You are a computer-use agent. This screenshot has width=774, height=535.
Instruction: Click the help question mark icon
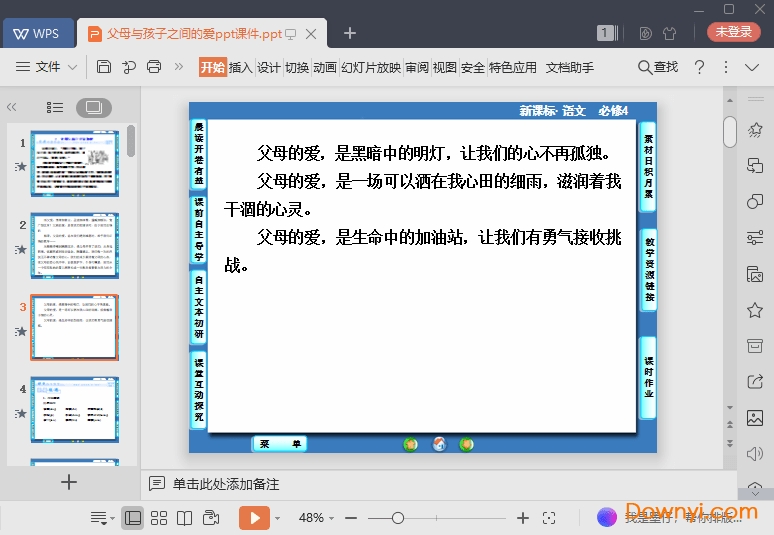pos(699,67)
